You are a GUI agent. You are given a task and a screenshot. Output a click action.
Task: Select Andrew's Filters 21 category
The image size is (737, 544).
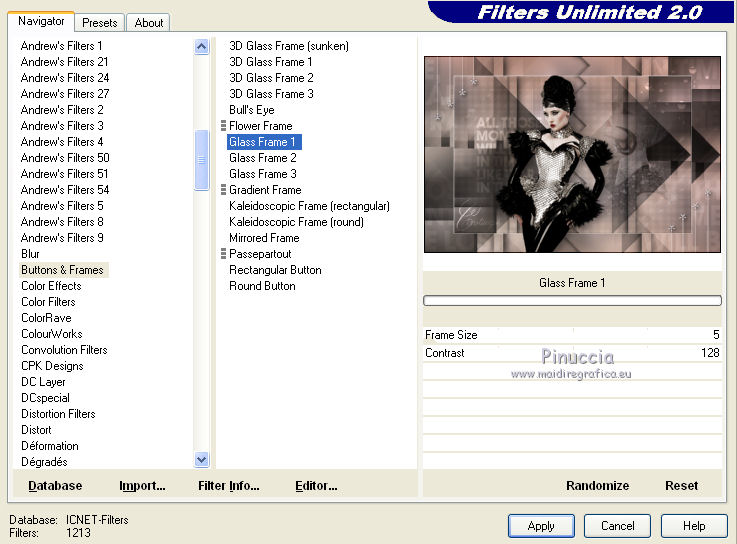pos(64,62)
